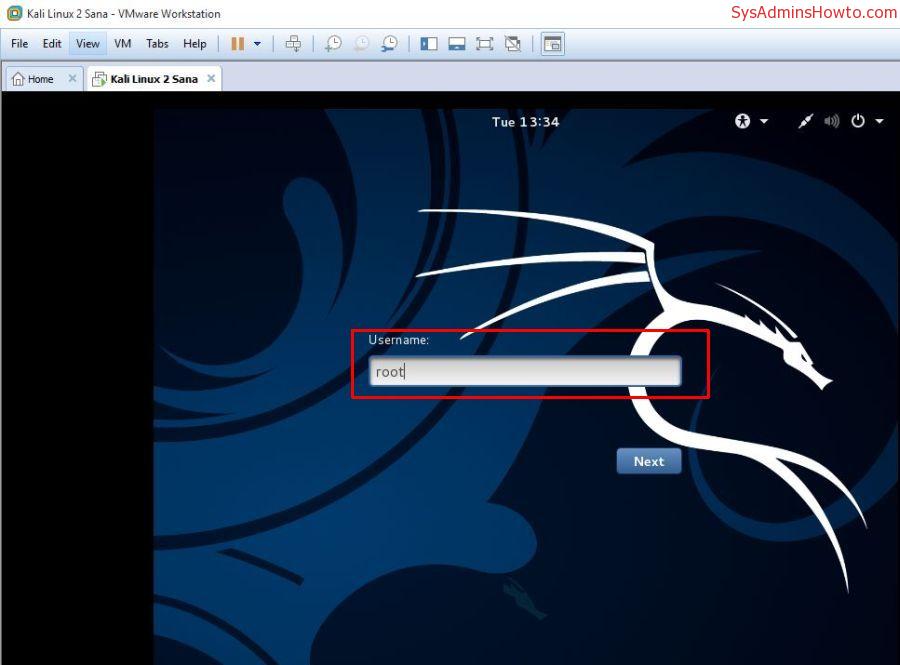Open the View menu
This screenshot has width=900, height=665.
click(88, 44)
